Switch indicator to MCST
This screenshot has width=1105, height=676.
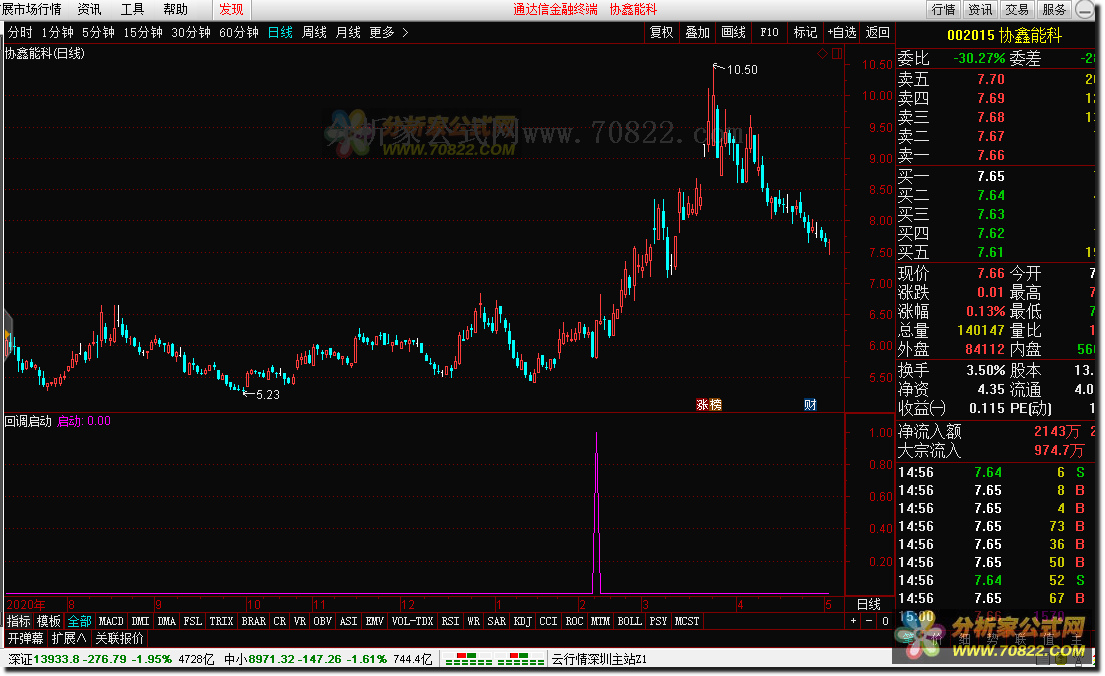click(x=687, y=621)
